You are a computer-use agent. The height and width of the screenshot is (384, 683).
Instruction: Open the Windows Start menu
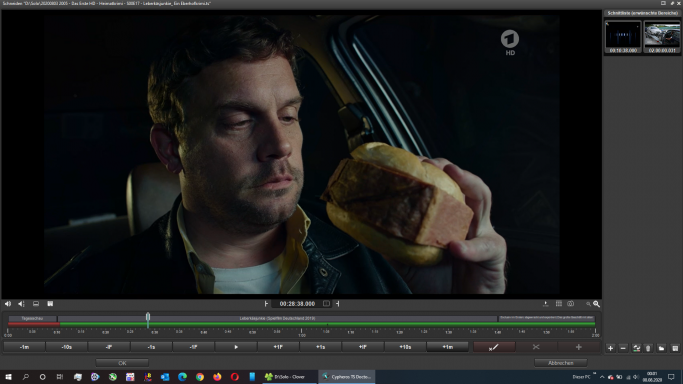8,377
